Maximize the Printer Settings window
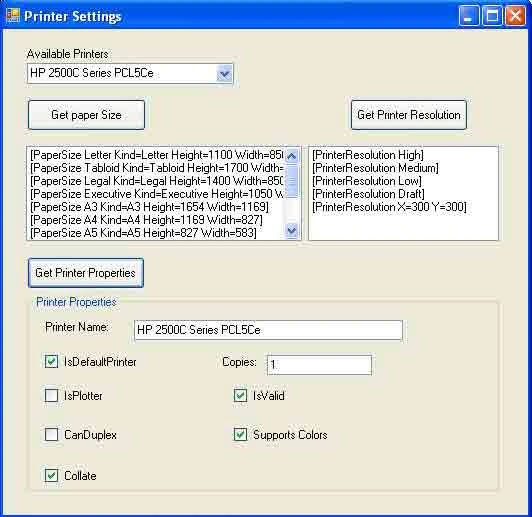Viewport: 532px width, 517px height. coord(492,16)
